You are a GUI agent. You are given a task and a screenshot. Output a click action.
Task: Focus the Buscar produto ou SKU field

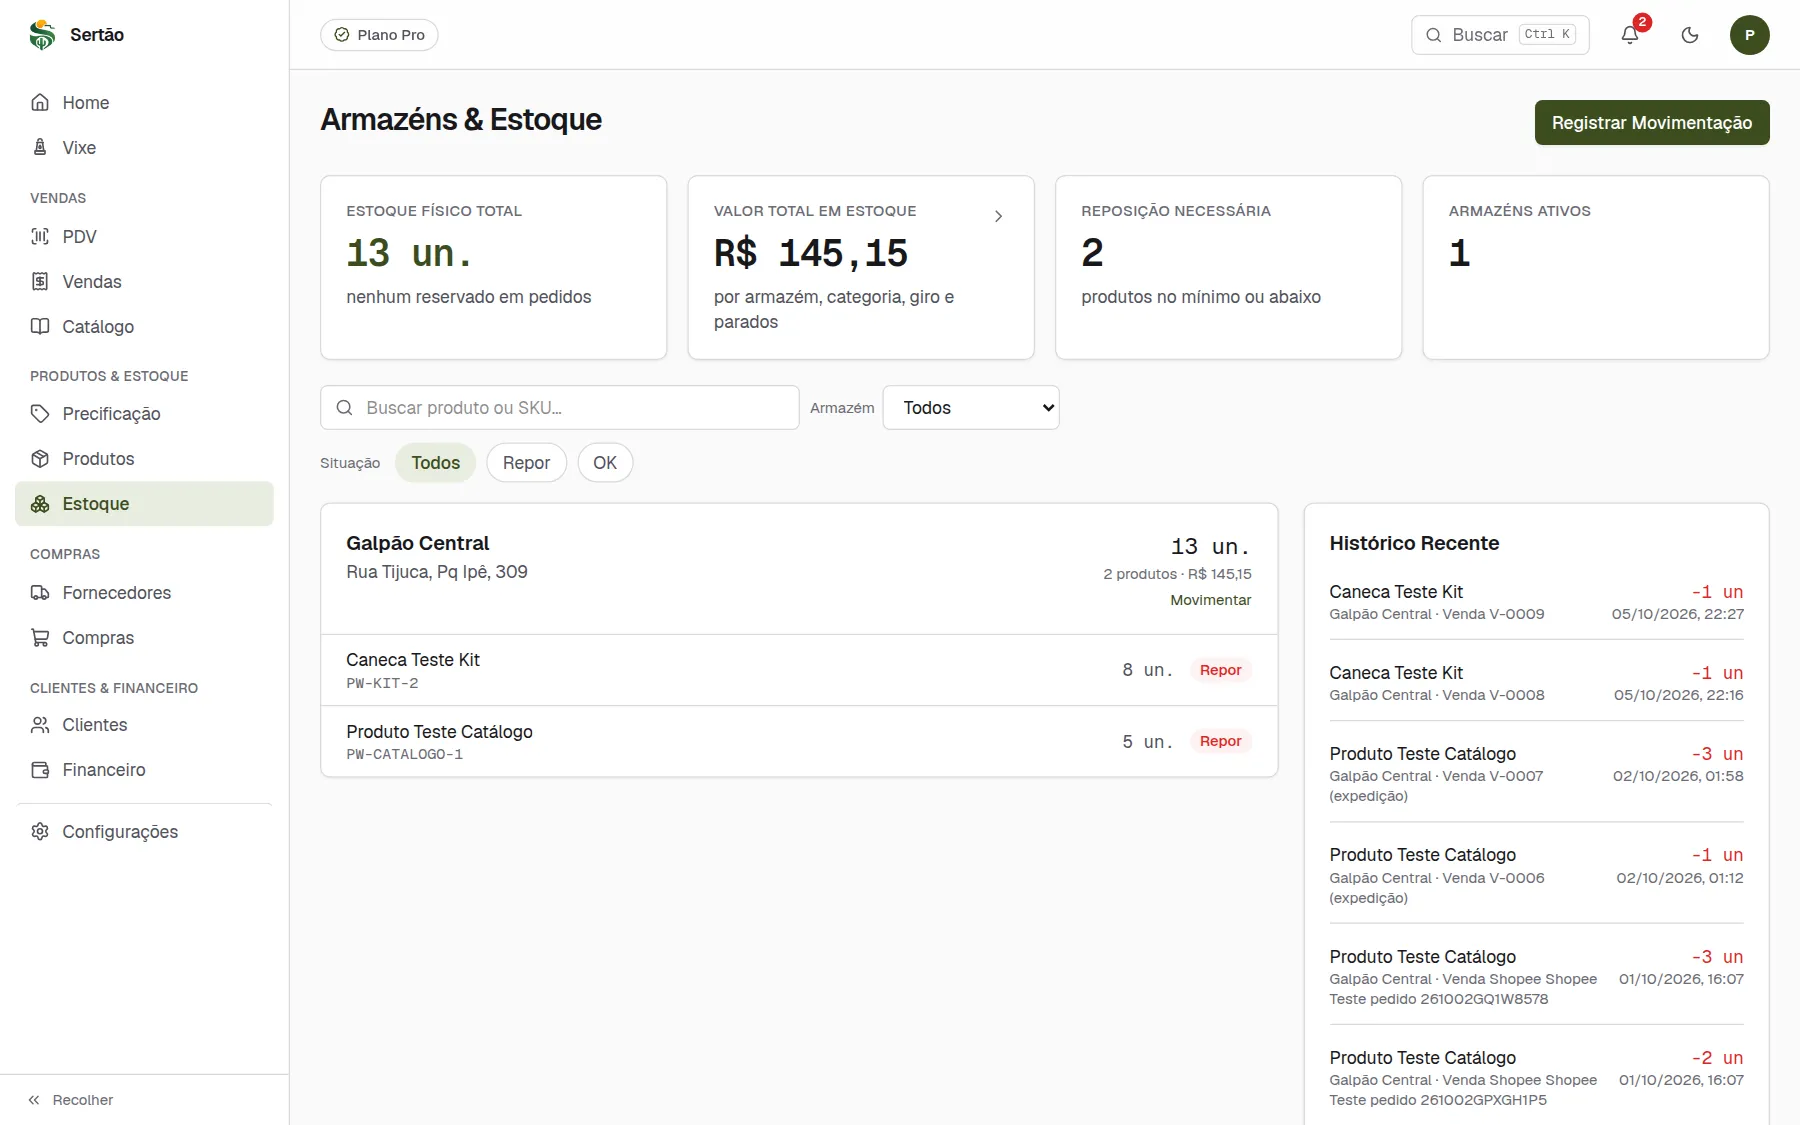[x=560, y=408]
